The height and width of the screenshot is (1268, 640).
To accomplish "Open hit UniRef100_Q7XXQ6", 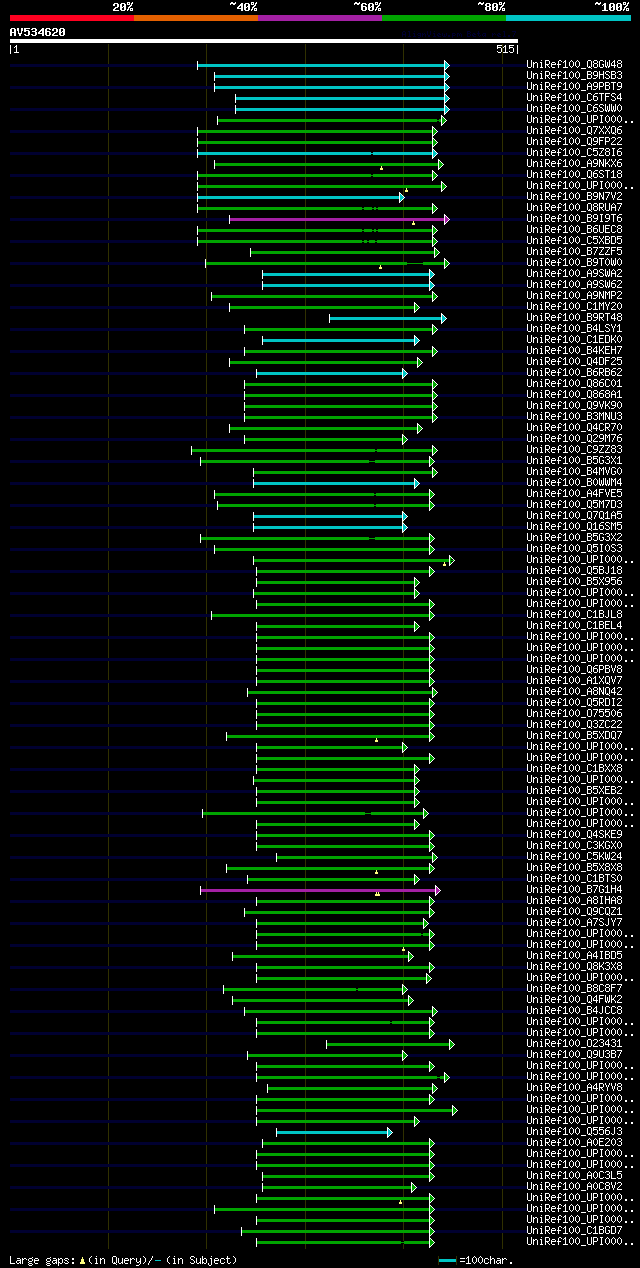I will point(575,130).
